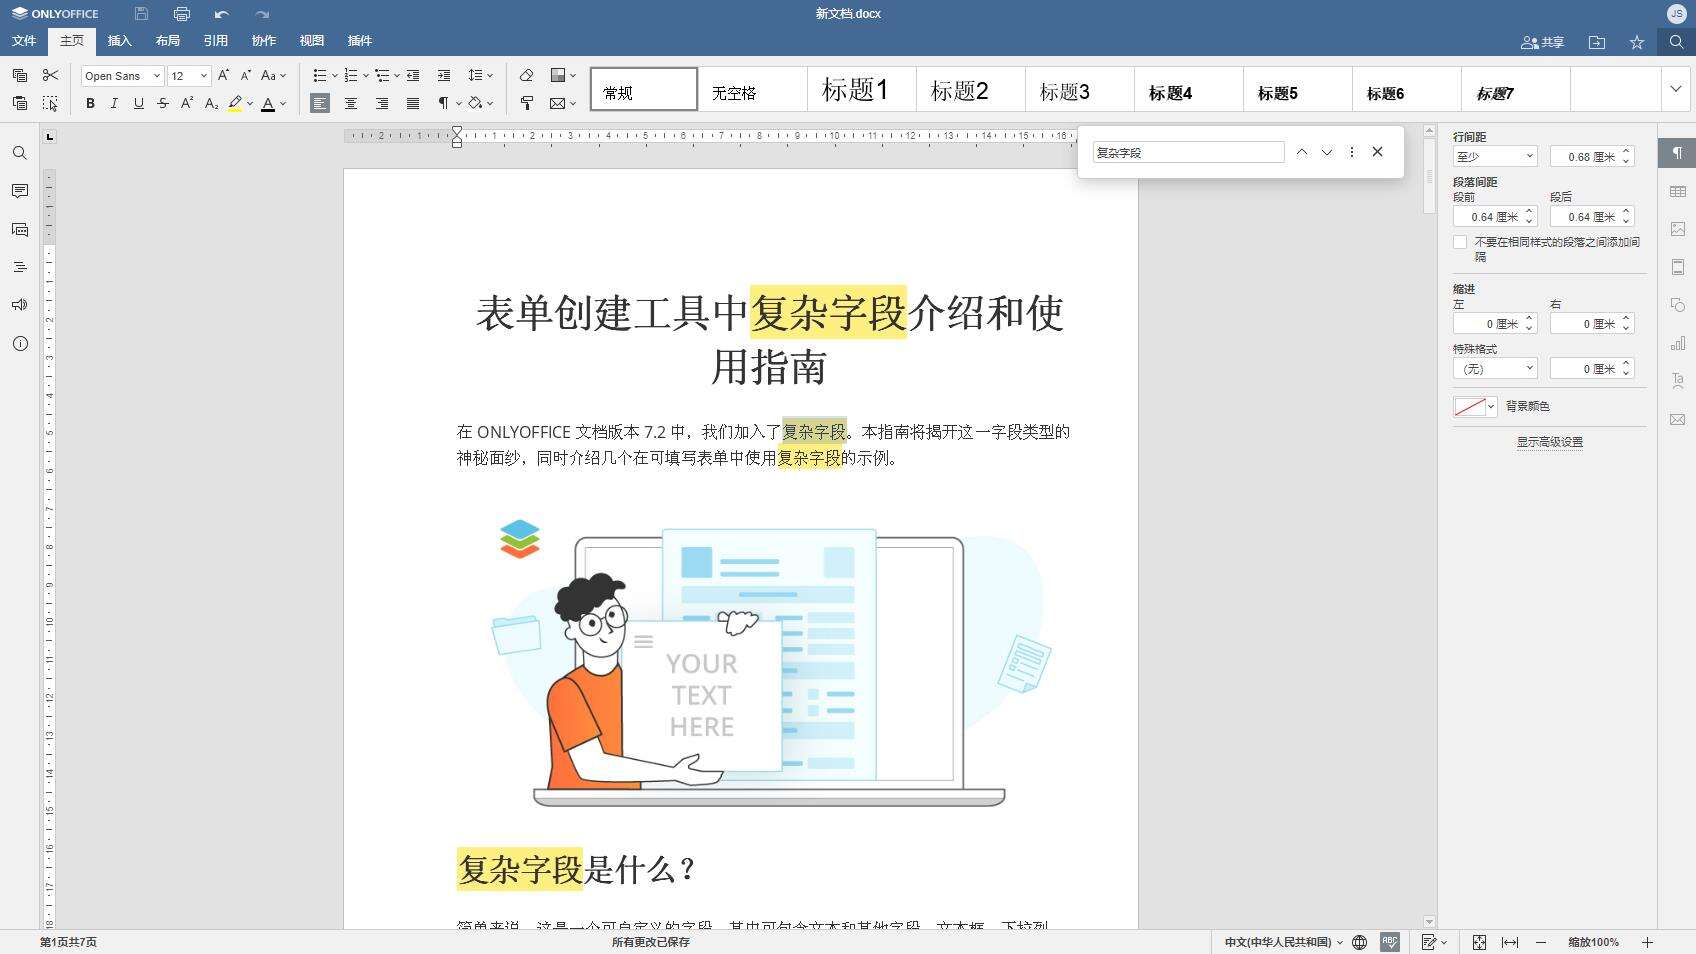Open the About info icon
Screen dimensions: 1696x954
[19, 343]
